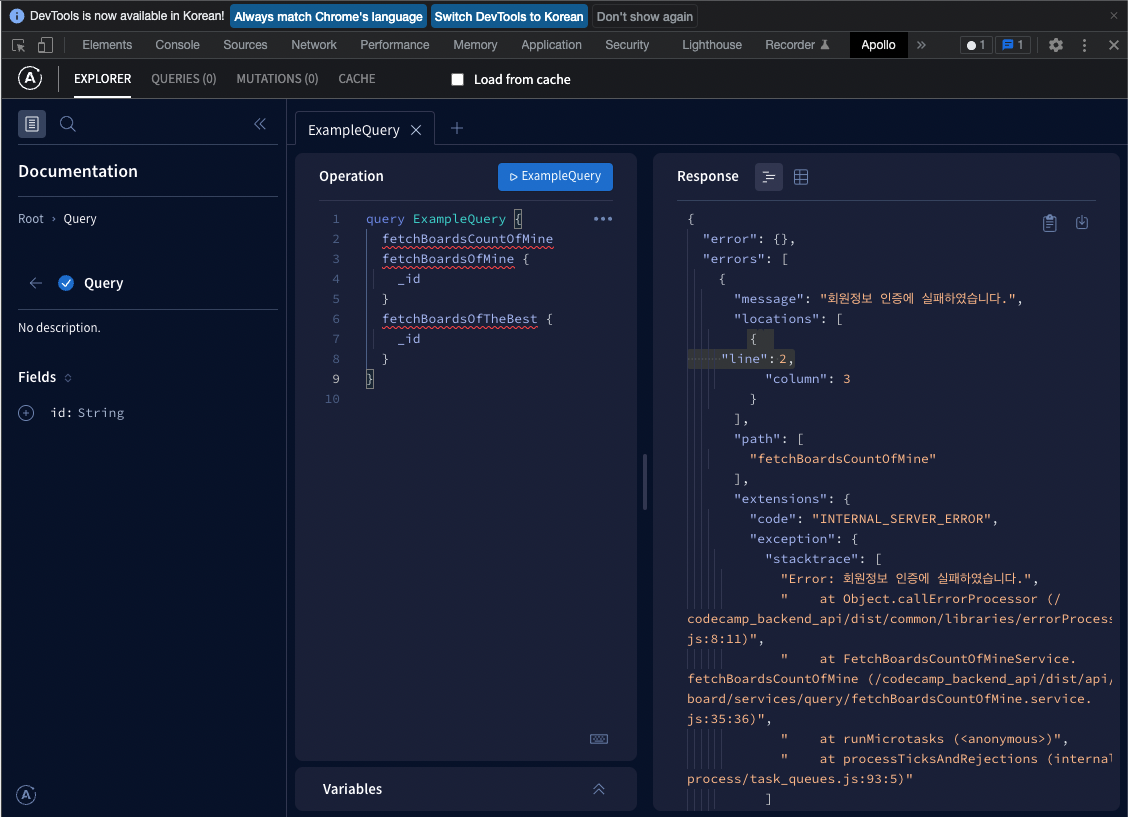This screenshot has height=817, width=1128.
Task: Open DevTools settings with the gear icon
Action: coord(1056,45)
